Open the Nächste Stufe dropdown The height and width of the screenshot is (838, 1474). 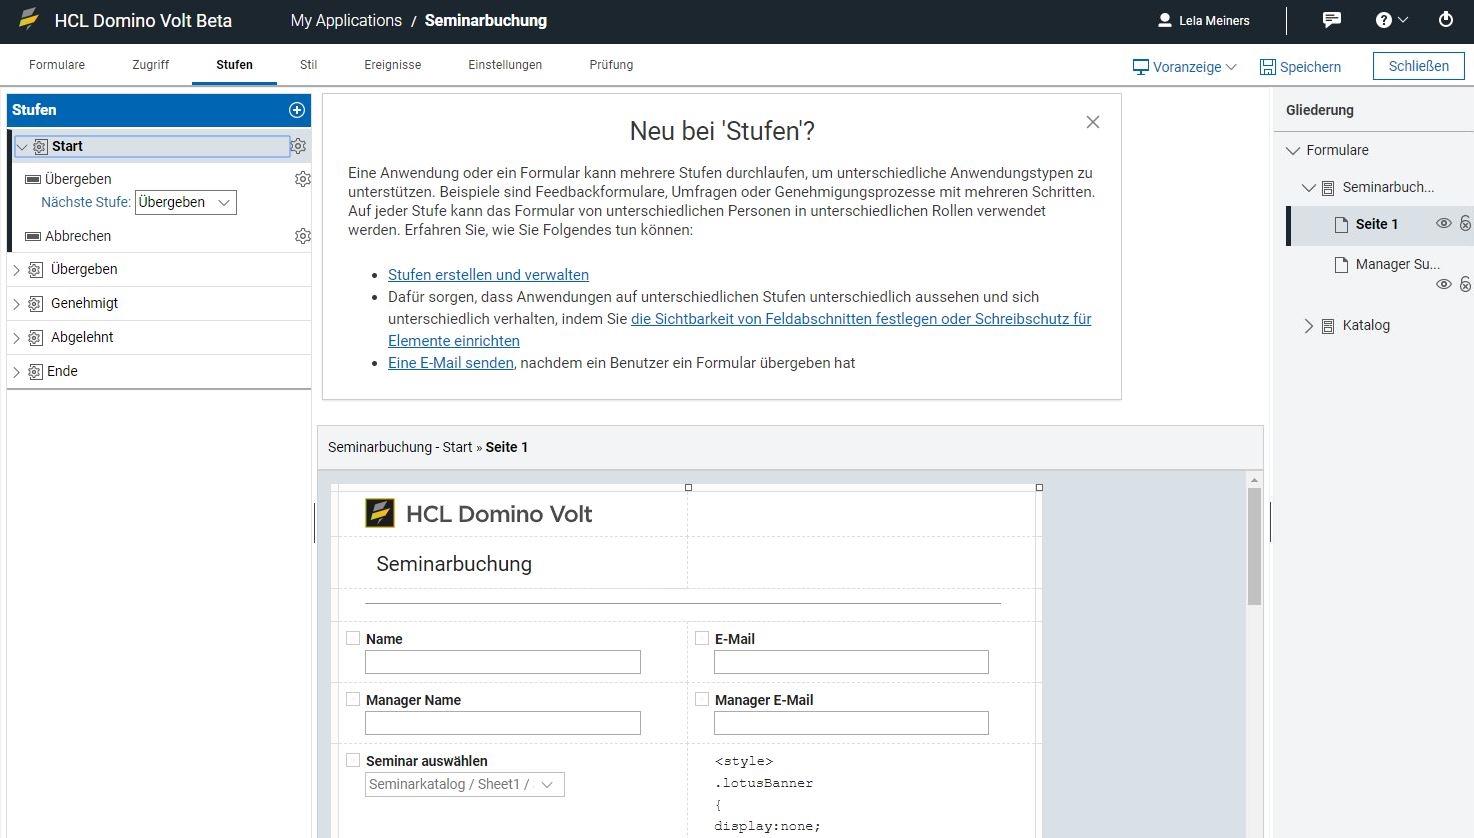click(x=186, y=202)
